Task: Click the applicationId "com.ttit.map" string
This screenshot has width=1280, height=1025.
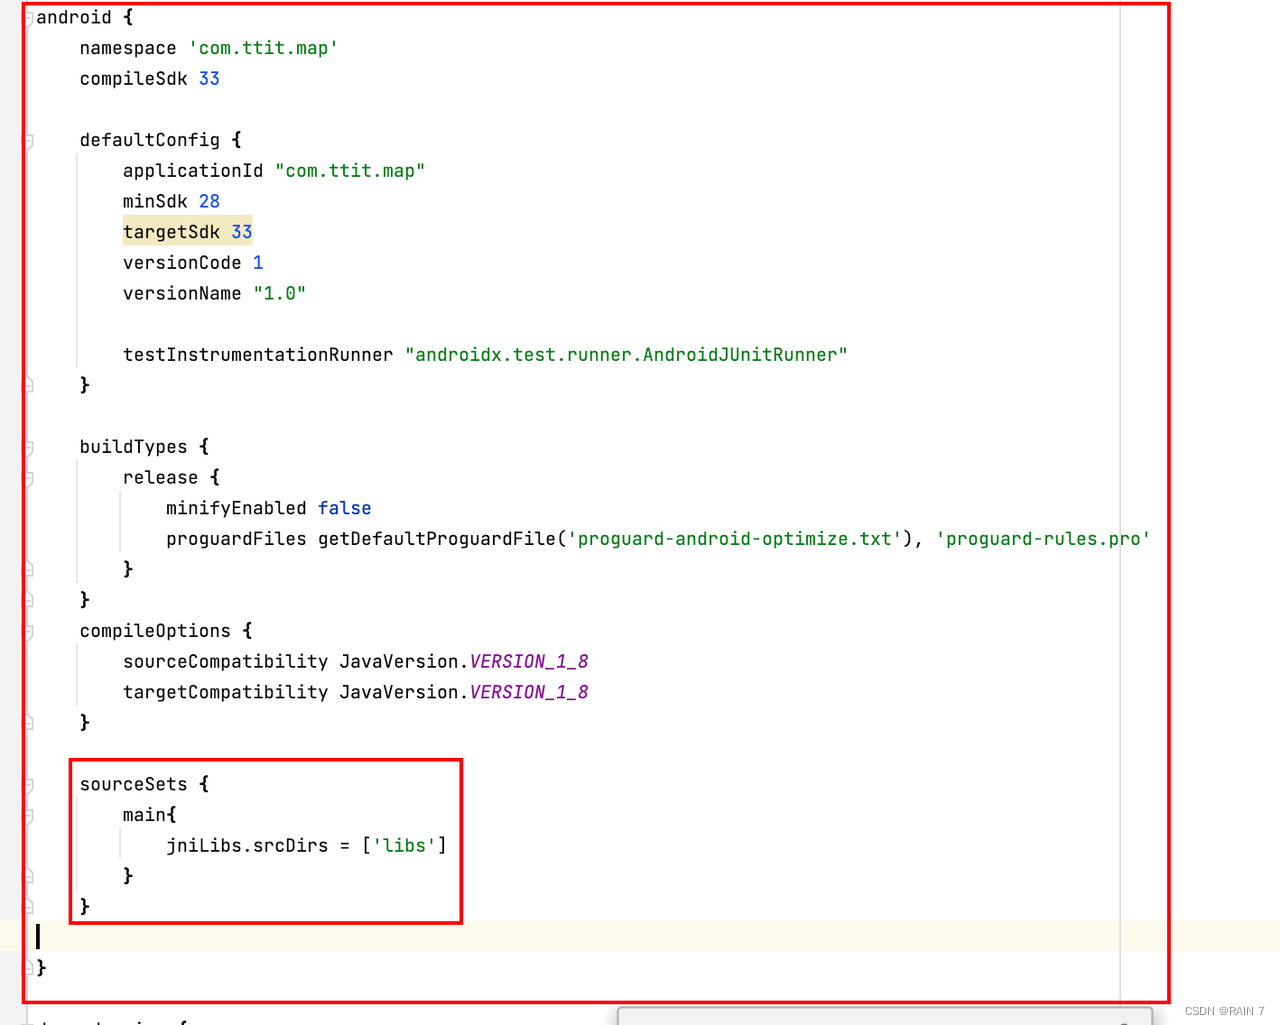Action: pos(350,171)
